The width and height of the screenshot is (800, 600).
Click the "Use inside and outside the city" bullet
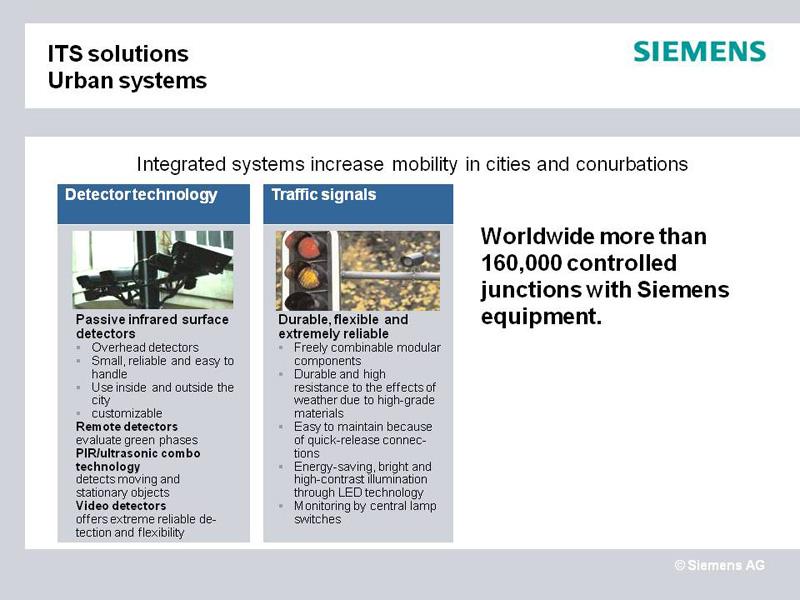pyautogui.click(x=162, y=394)
